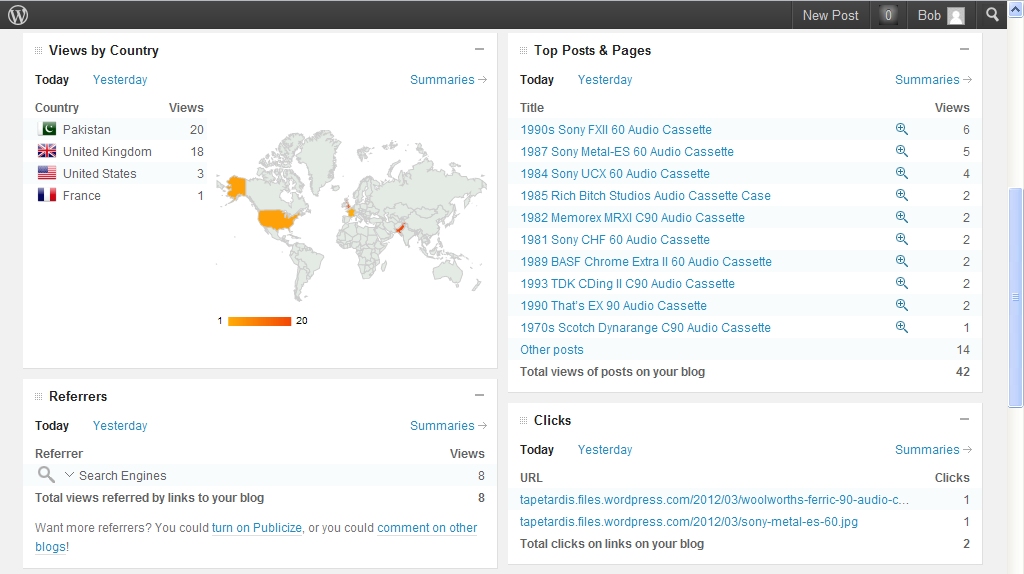Click New Post in the admin bar
This screenshot has height=574, width=1024.
(830, 15)
